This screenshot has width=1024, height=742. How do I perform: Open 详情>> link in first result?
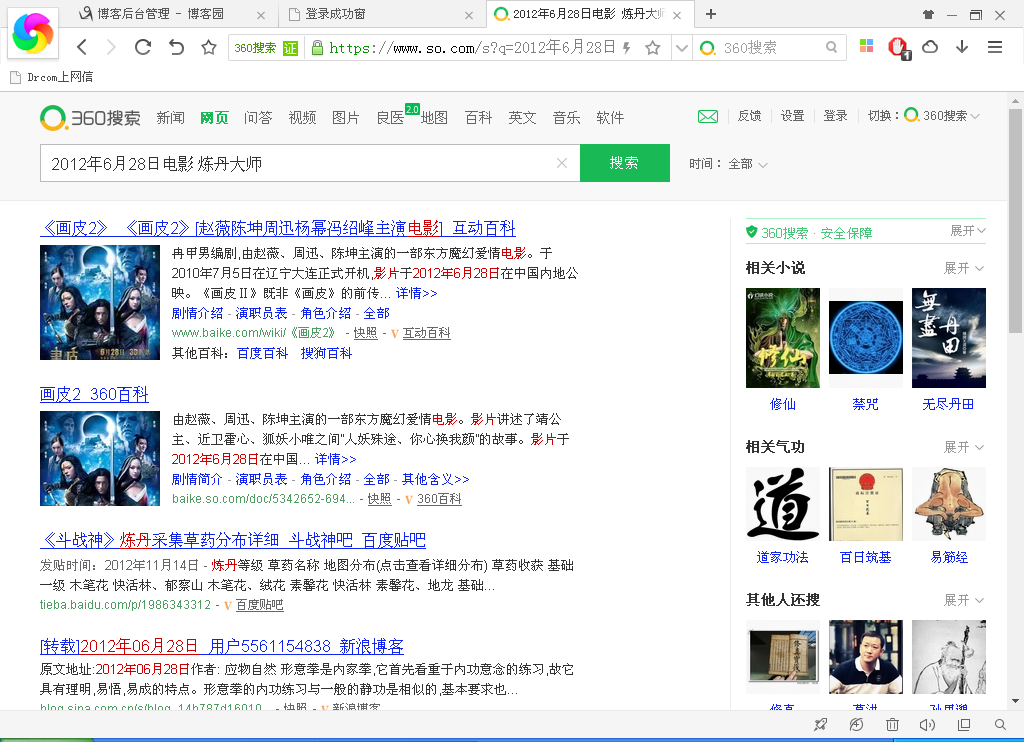tap(417, 293)
